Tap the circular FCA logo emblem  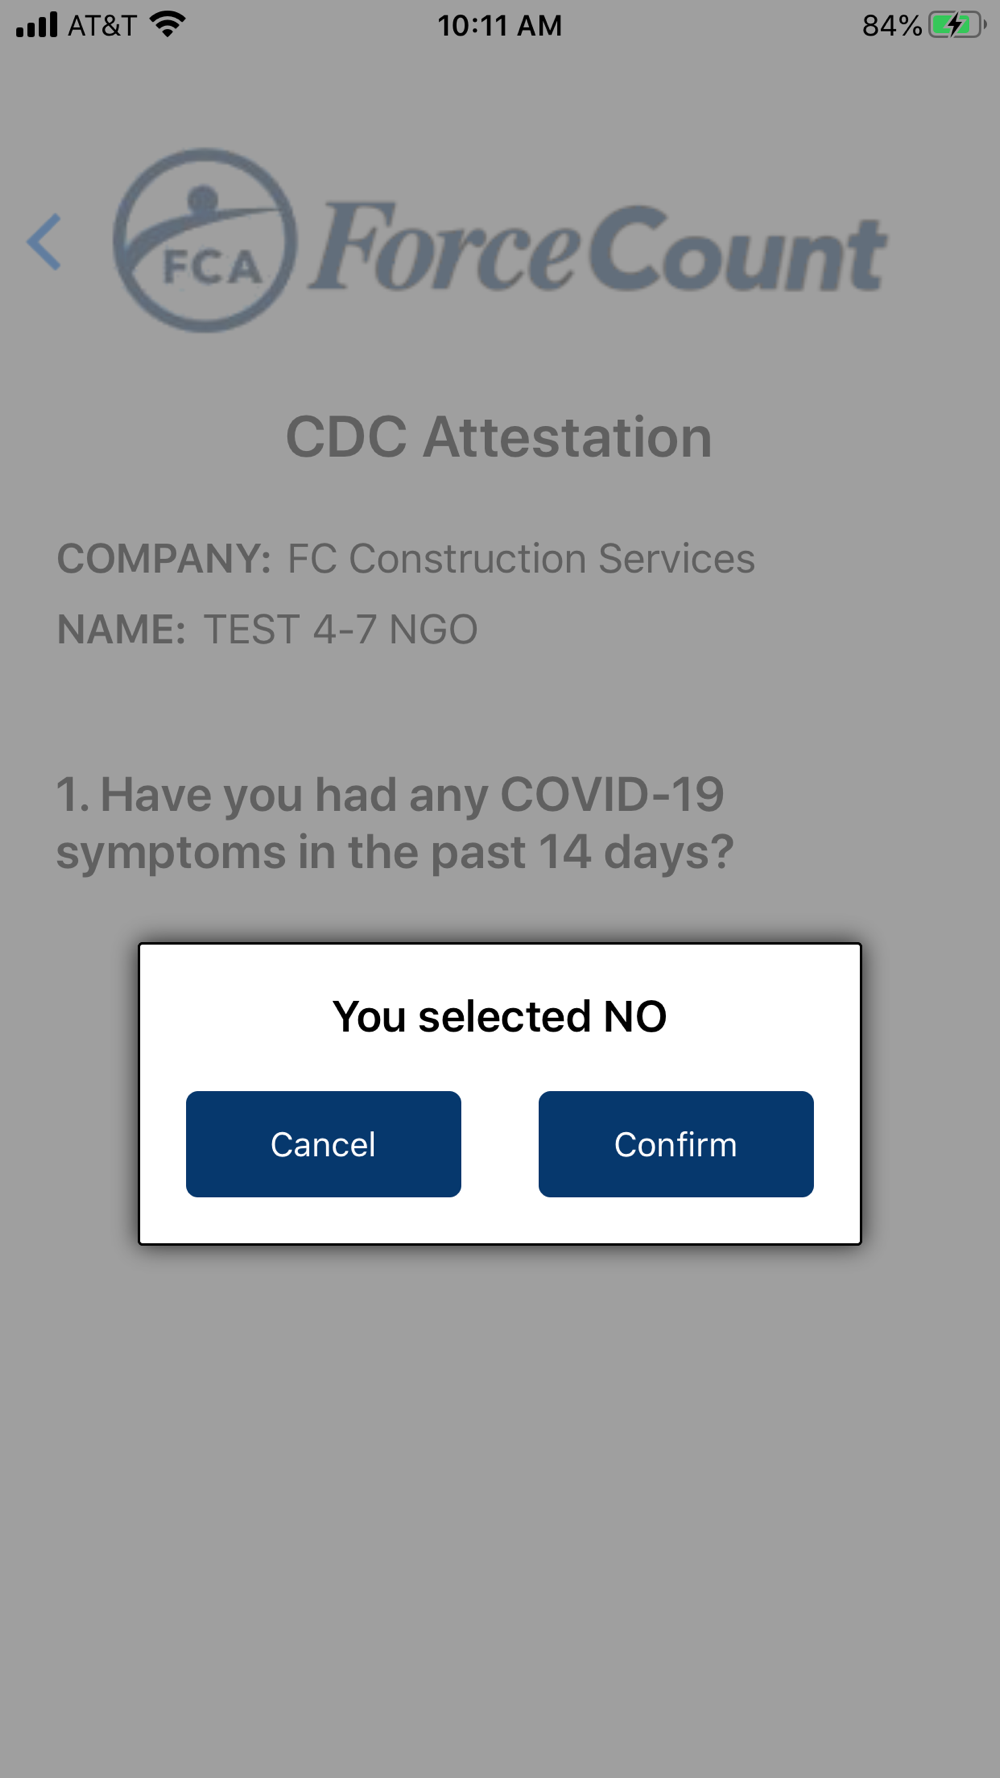coord(205,241)
